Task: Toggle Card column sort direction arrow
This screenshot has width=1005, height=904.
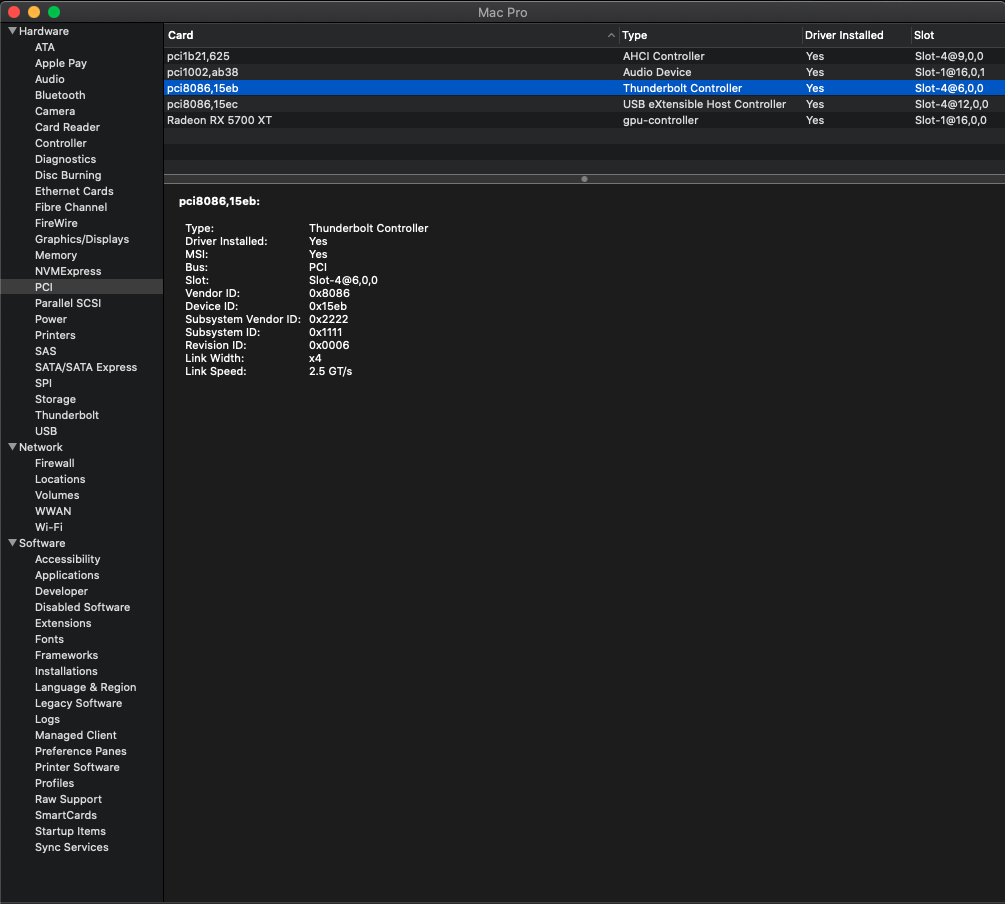Action: [611, 35]
